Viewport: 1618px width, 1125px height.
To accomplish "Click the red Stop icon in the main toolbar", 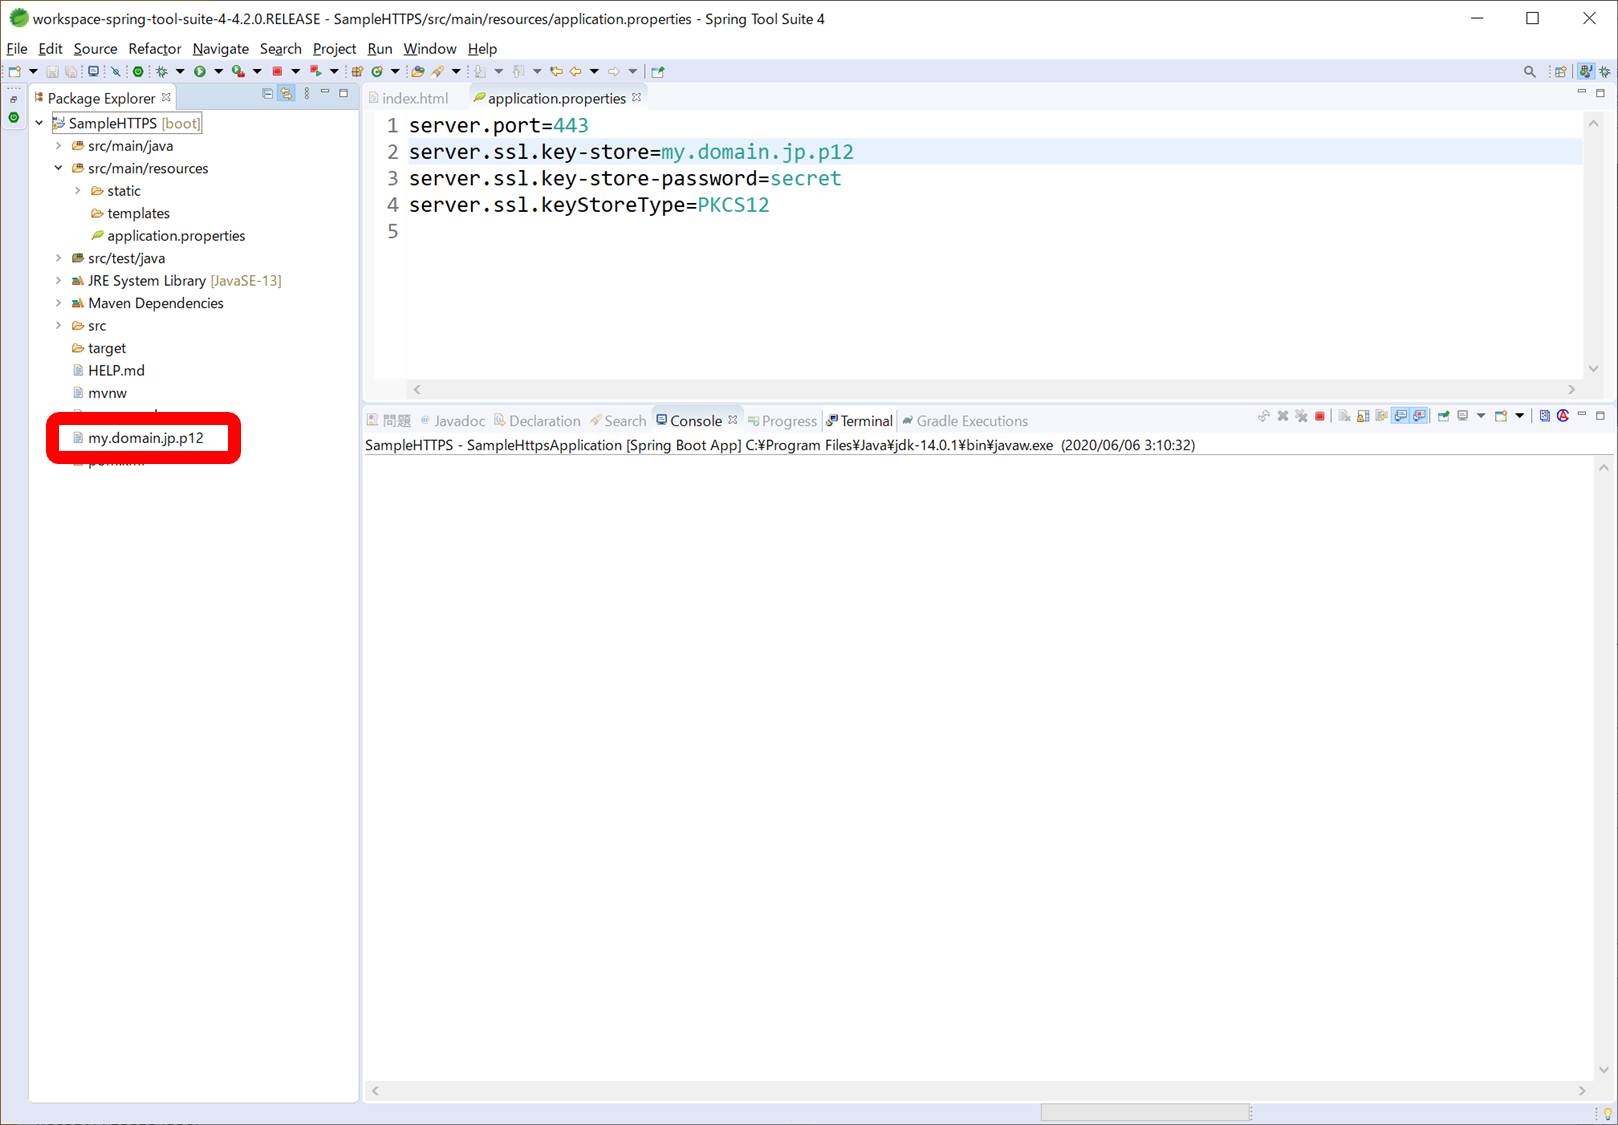I will 277,72.
